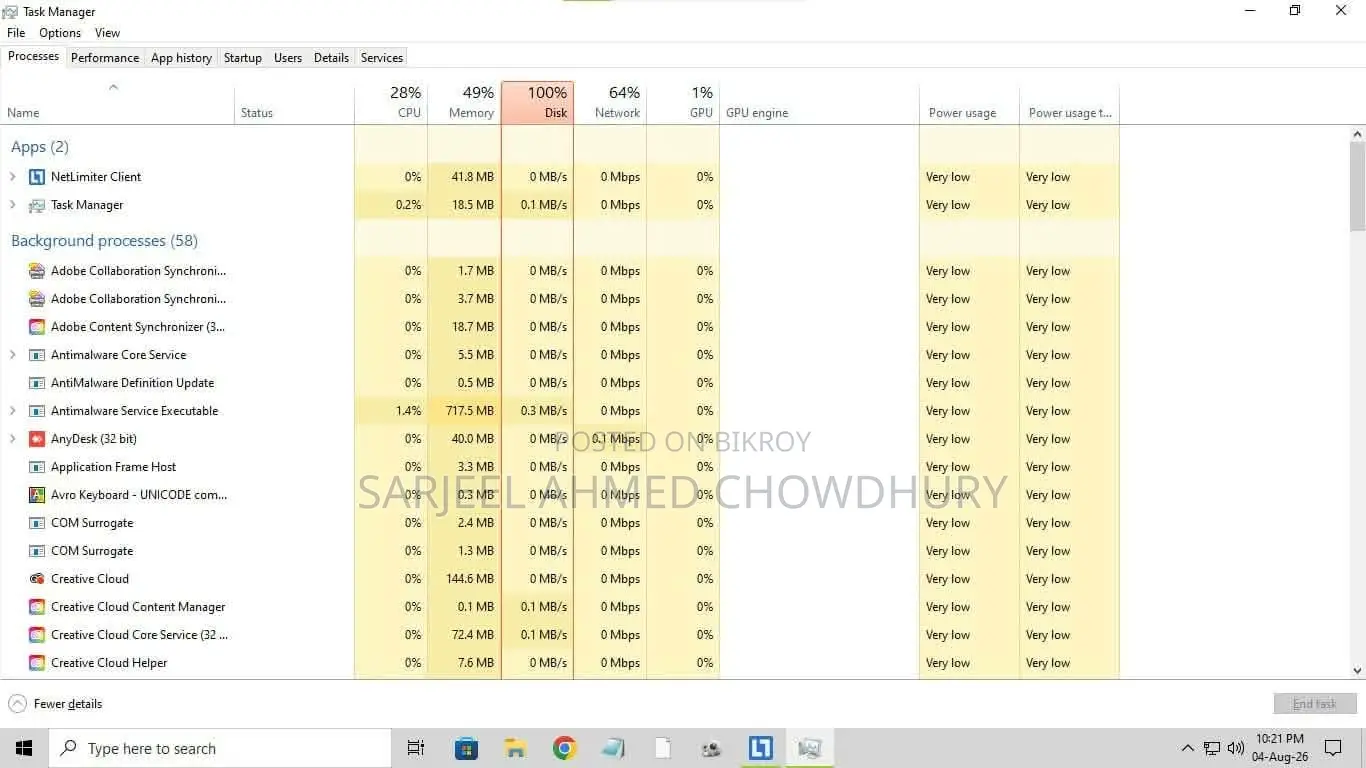Switch to the App history tab
The image size is (1366, 768).
tap(181, 58)
